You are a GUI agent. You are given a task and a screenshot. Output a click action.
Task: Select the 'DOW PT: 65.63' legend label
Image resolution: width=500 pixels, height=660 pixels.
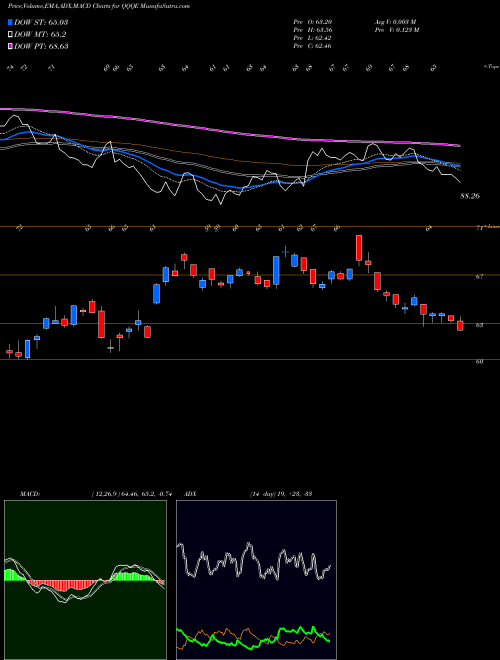tap(41, 46)
